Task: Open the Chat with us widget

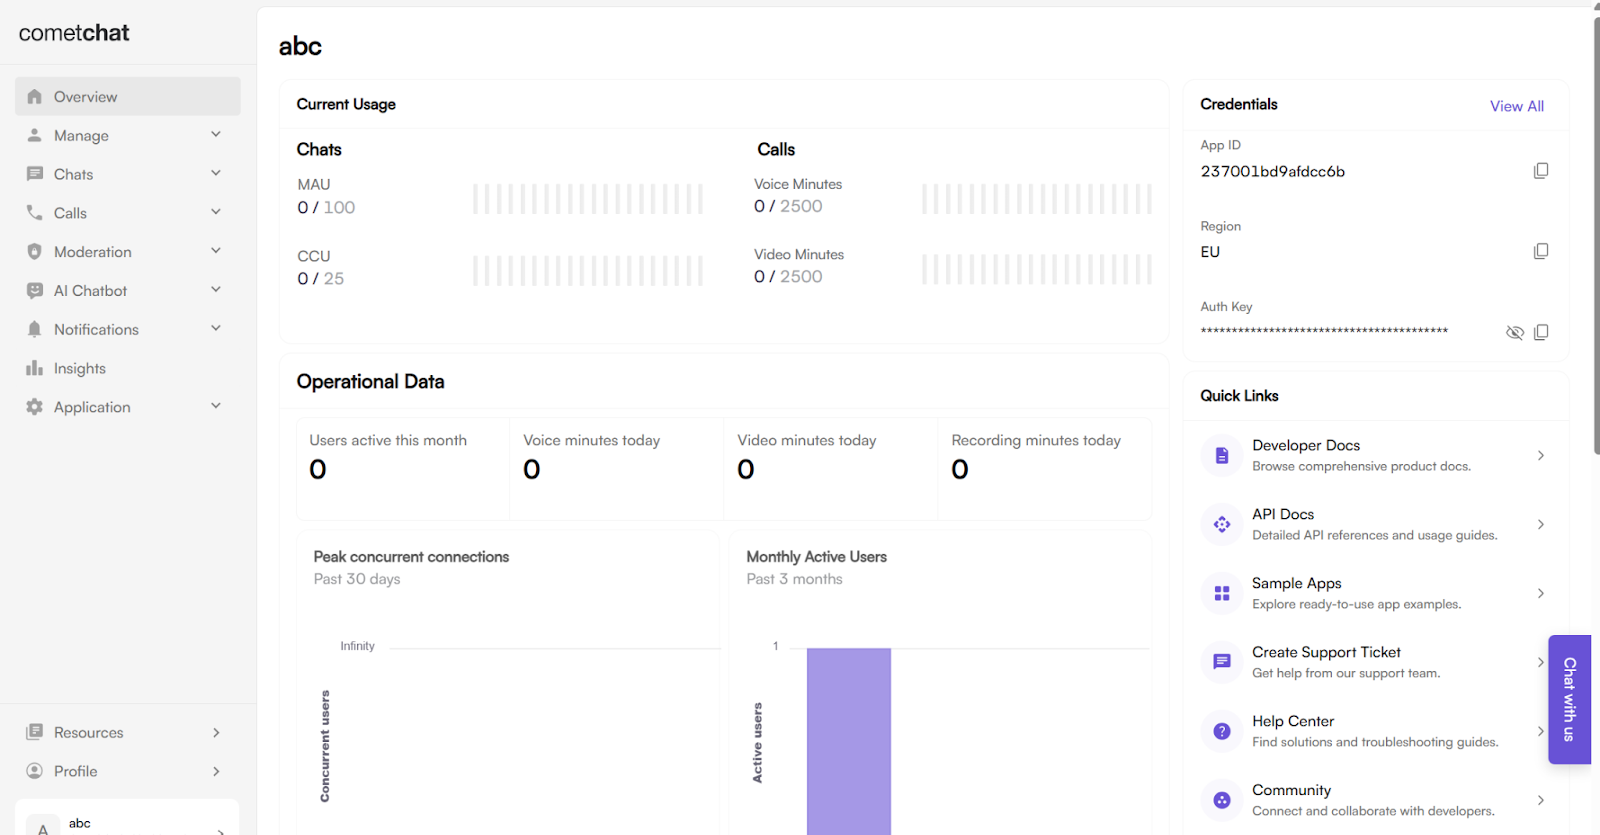Action: pyautogui.click(x=1569, y=699)
